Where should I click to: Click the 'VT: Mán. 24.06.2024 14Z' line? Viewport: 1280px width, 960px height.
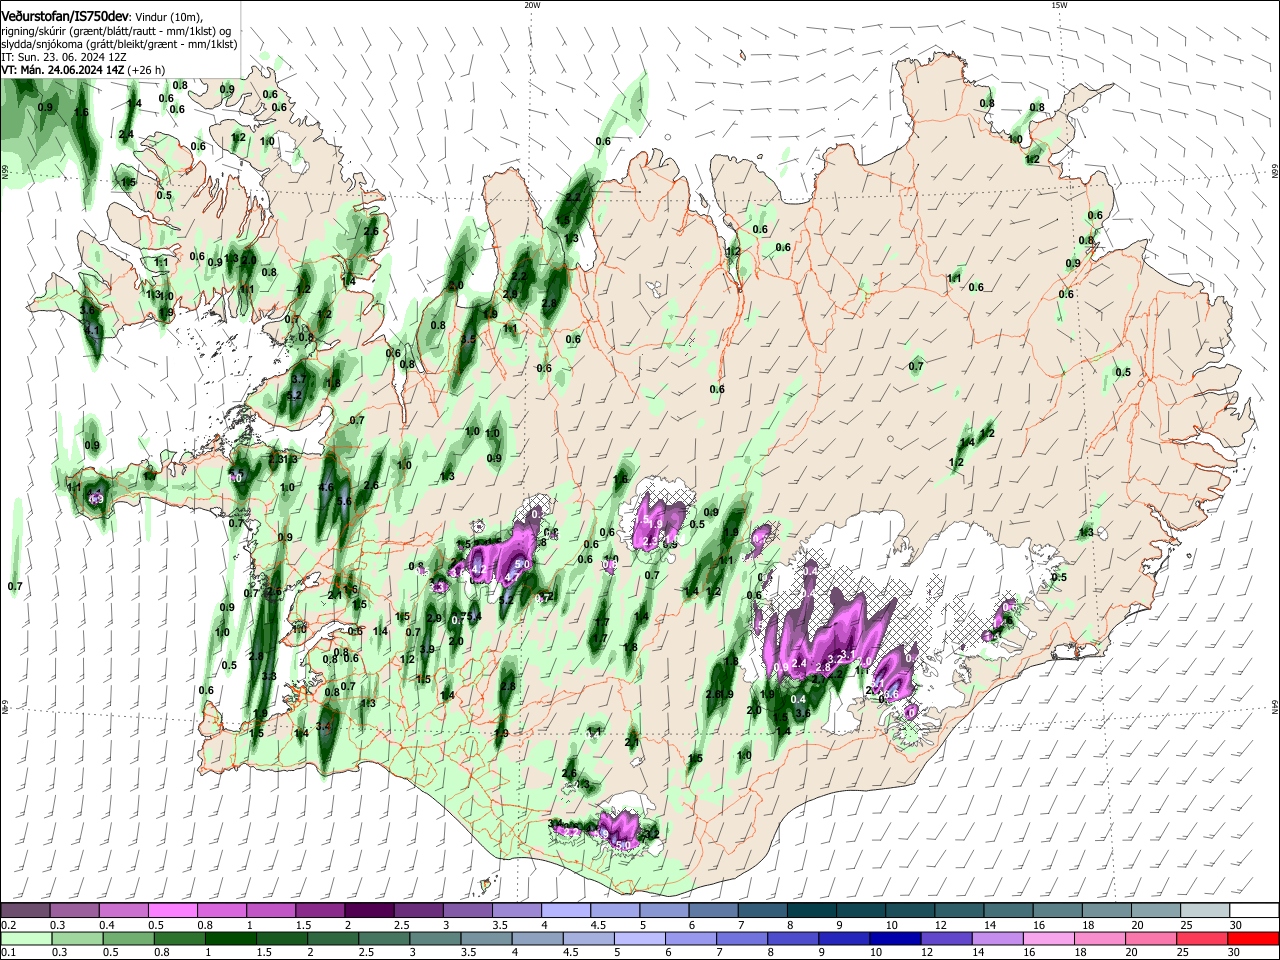[x=64, y=70]
